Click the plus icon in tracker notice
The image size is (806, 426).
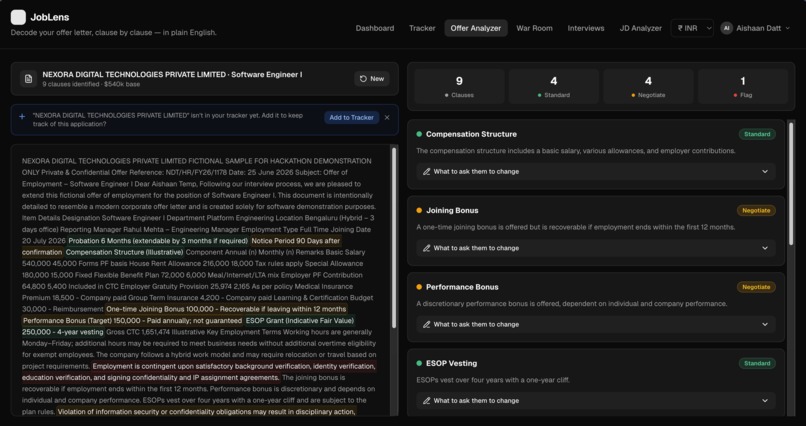tap(22, 117)
